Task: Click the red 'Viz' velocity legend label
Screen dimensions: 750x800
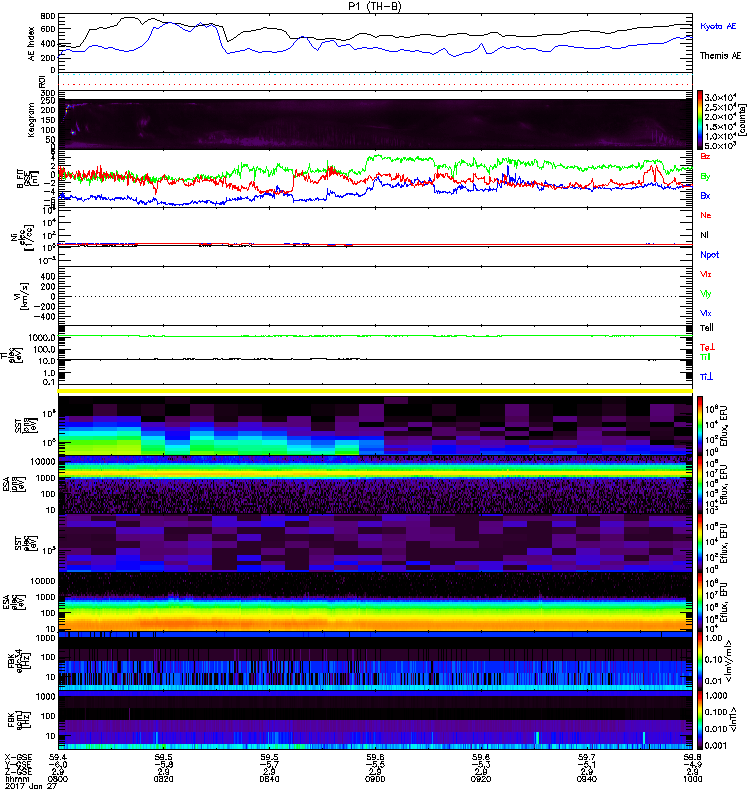Action: click(705, 274)
